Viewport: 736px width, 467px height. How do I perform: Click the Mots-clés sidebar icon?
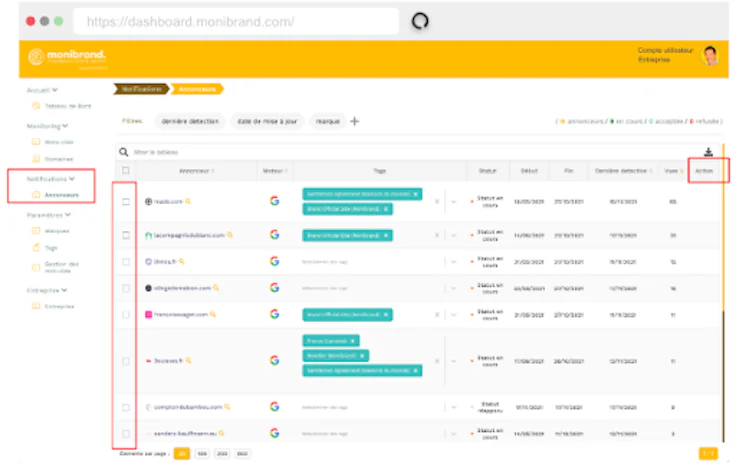pos(36,142)
